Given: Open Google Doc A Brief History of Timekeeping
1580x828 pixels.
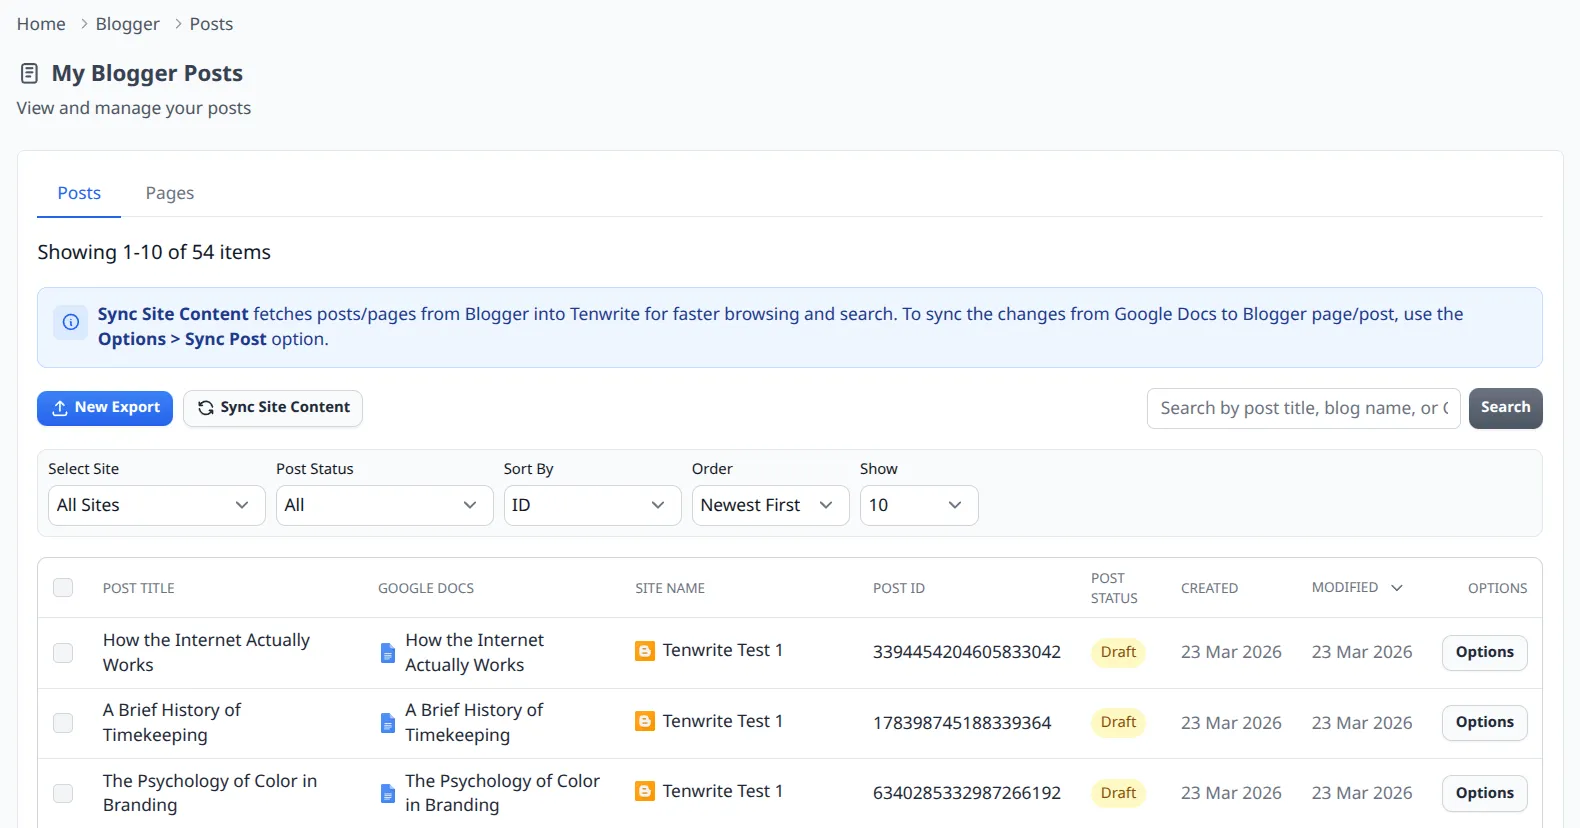Looking at the screenshot, I should click(x=474, y=722).
